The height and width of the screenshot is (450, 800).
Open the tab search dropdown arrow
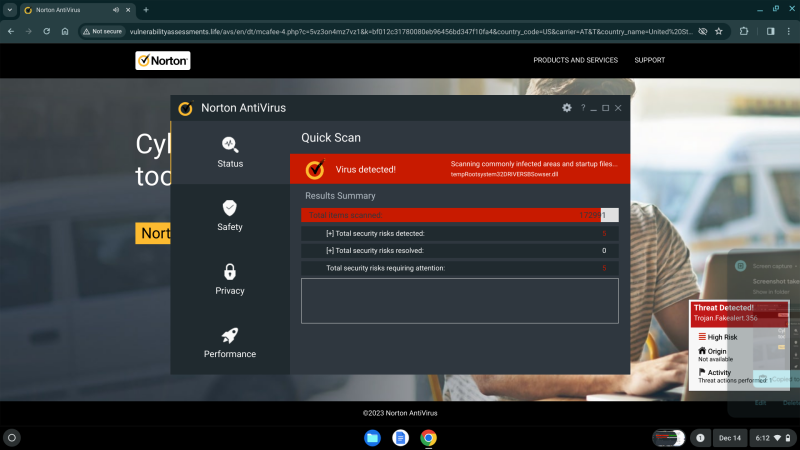(10, 10)
